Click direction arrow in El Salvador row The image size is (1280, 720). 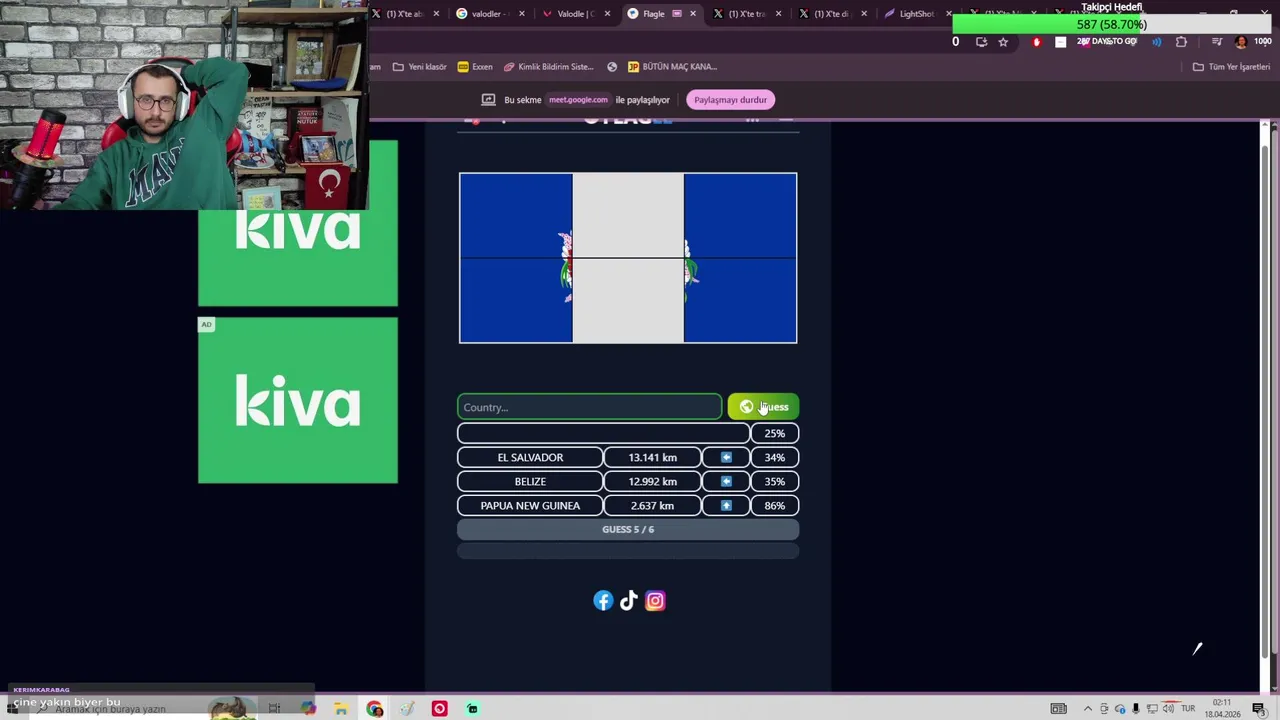(x=726, y=457)
